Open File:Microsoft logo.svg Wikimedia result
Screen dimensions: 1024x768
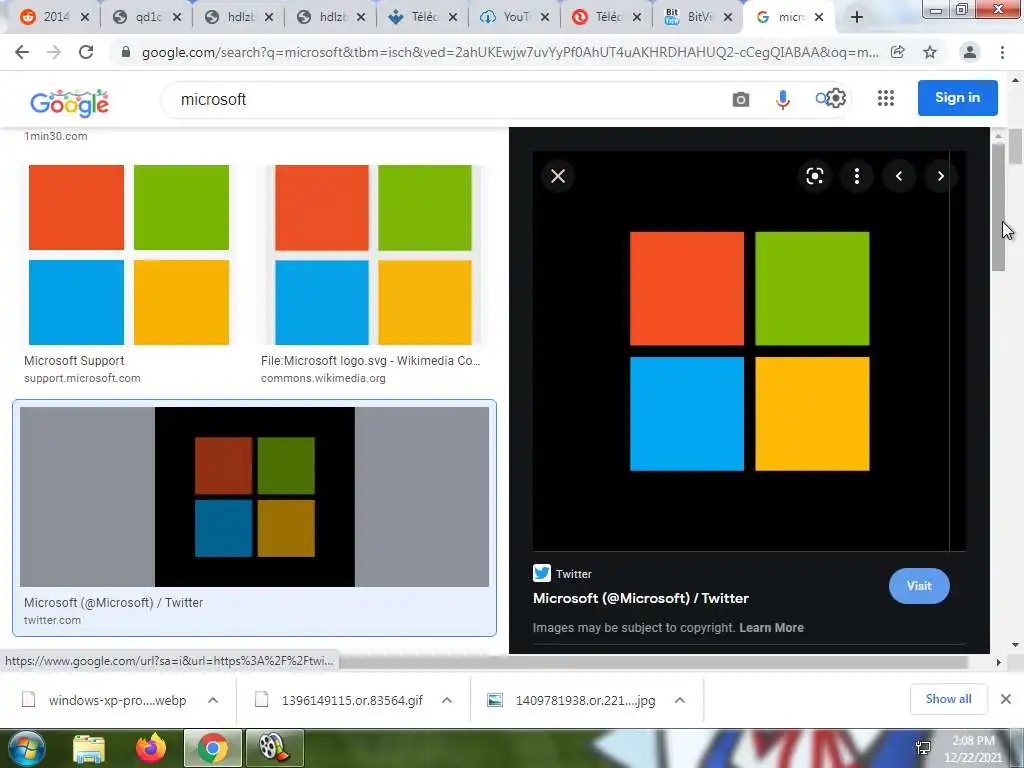click(x=370, y=360)
